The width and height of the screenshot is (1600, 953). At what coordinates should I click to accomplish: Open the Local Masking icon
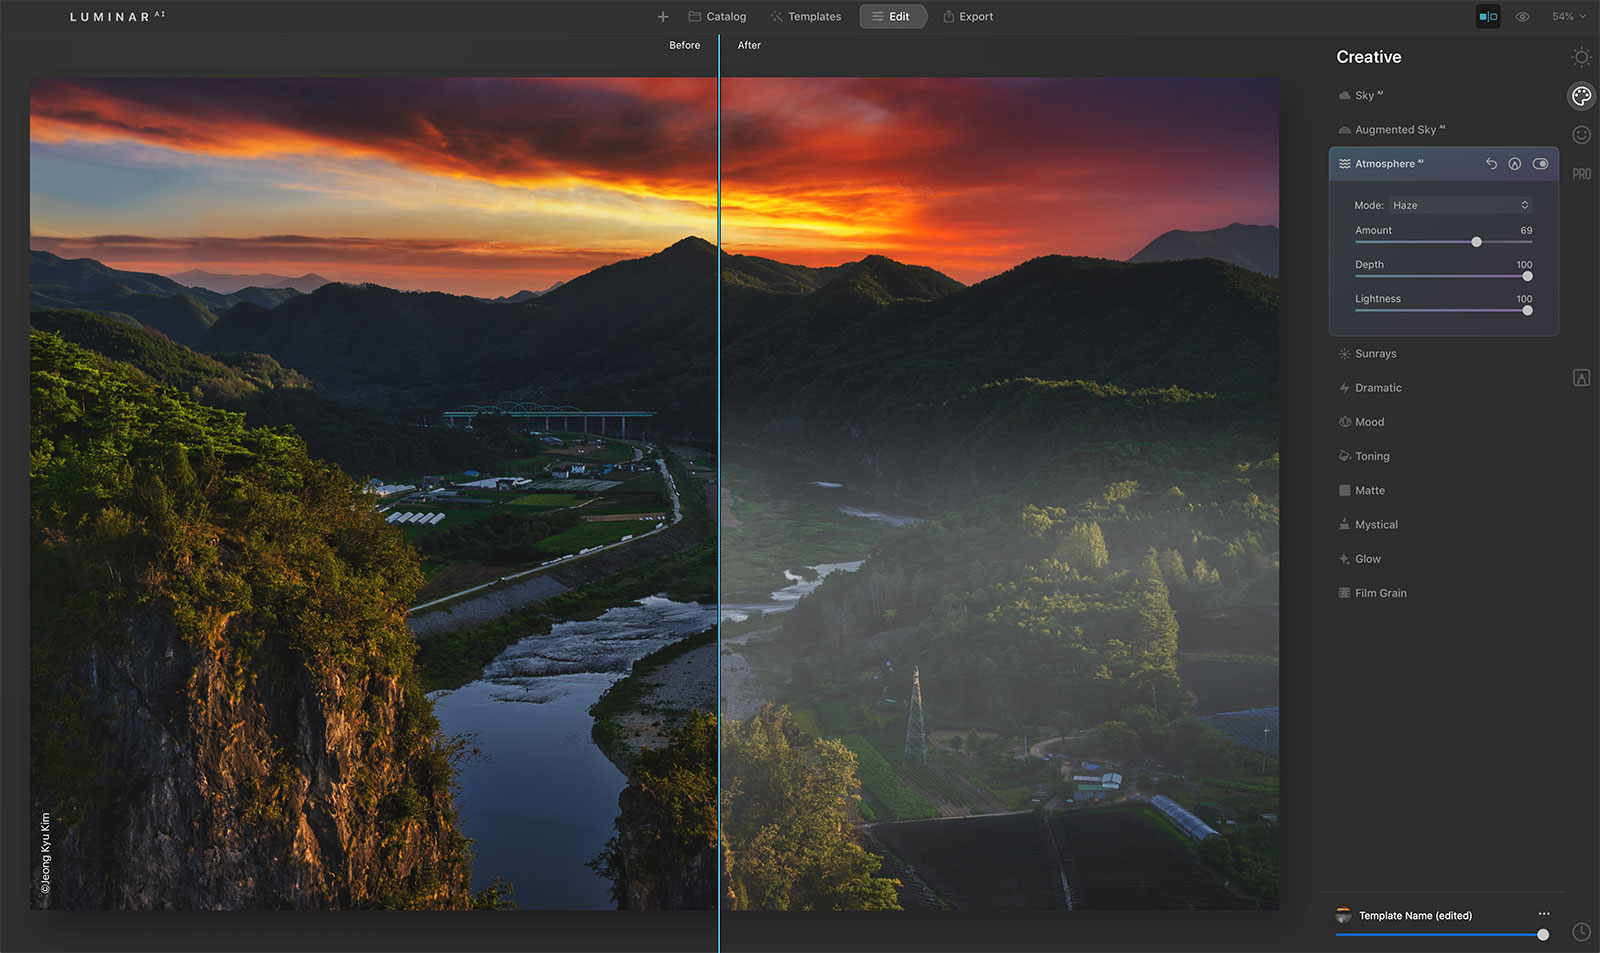[x=1581, y=378]
